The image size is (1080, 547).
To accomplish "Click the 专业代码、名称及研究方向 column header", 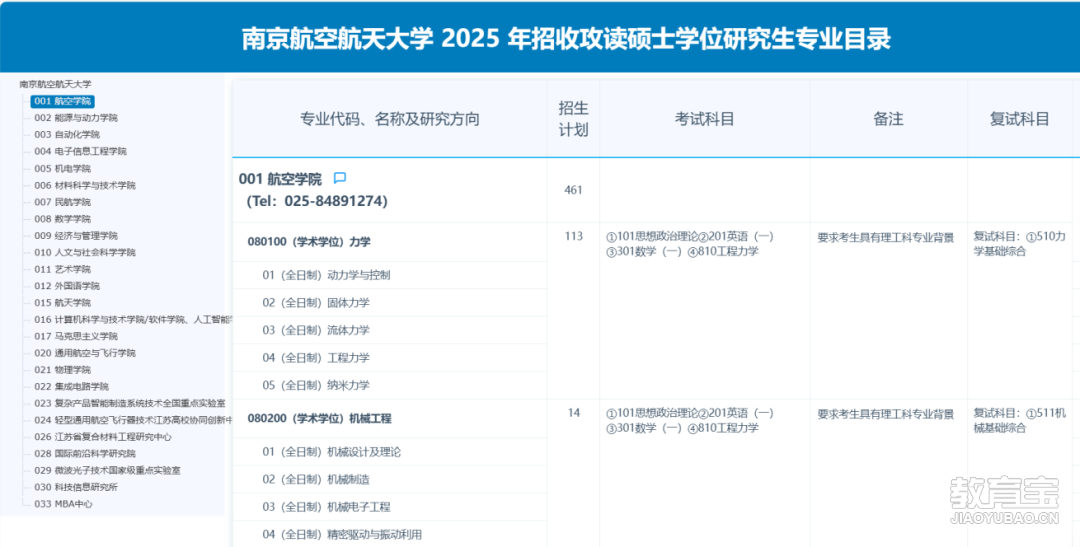I will 390,119.
